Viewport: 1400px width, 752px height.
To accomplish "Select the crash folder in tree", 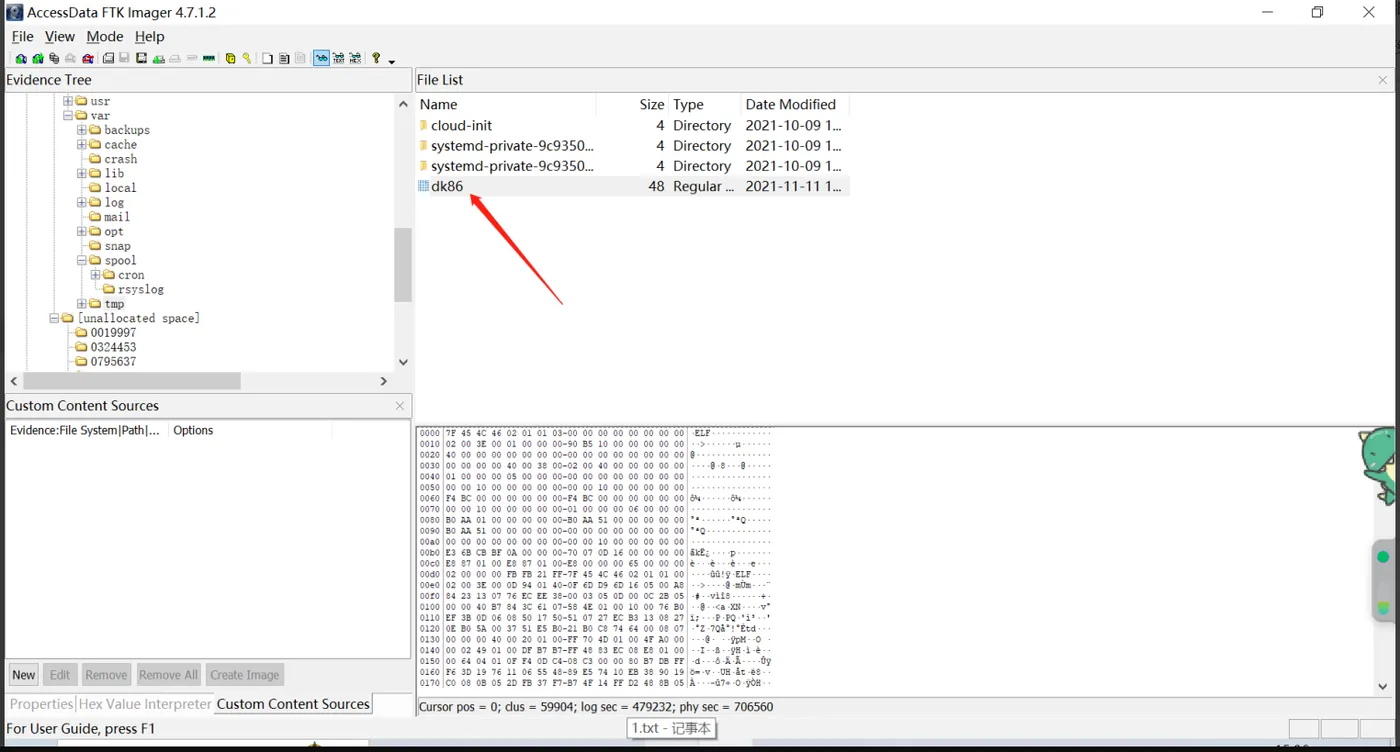I will pyautogui.click(x=121, y=159).
